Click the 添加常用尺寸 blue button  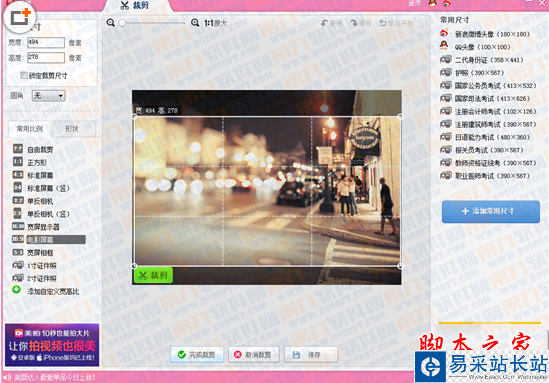point(491,211)
